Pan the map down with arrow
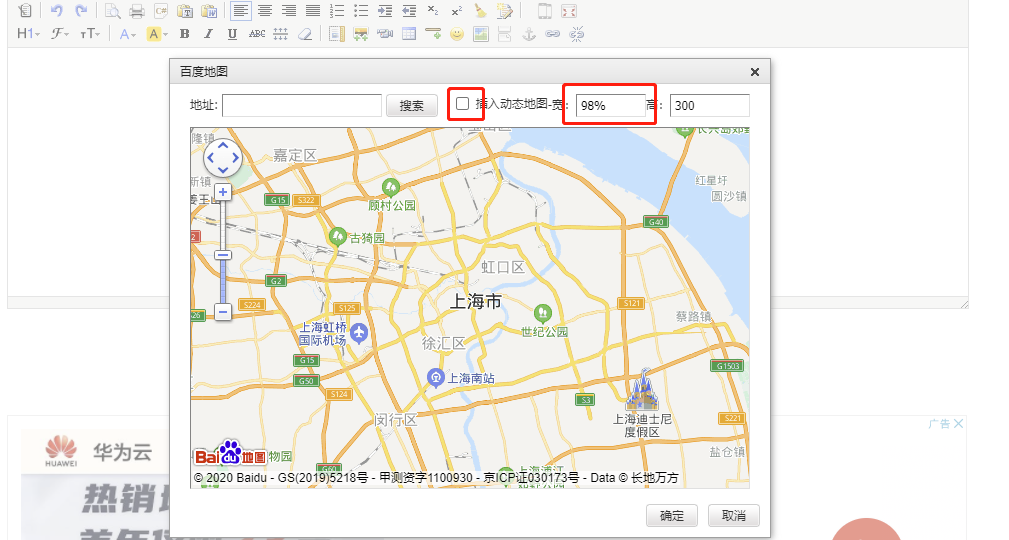 (223, 170)
